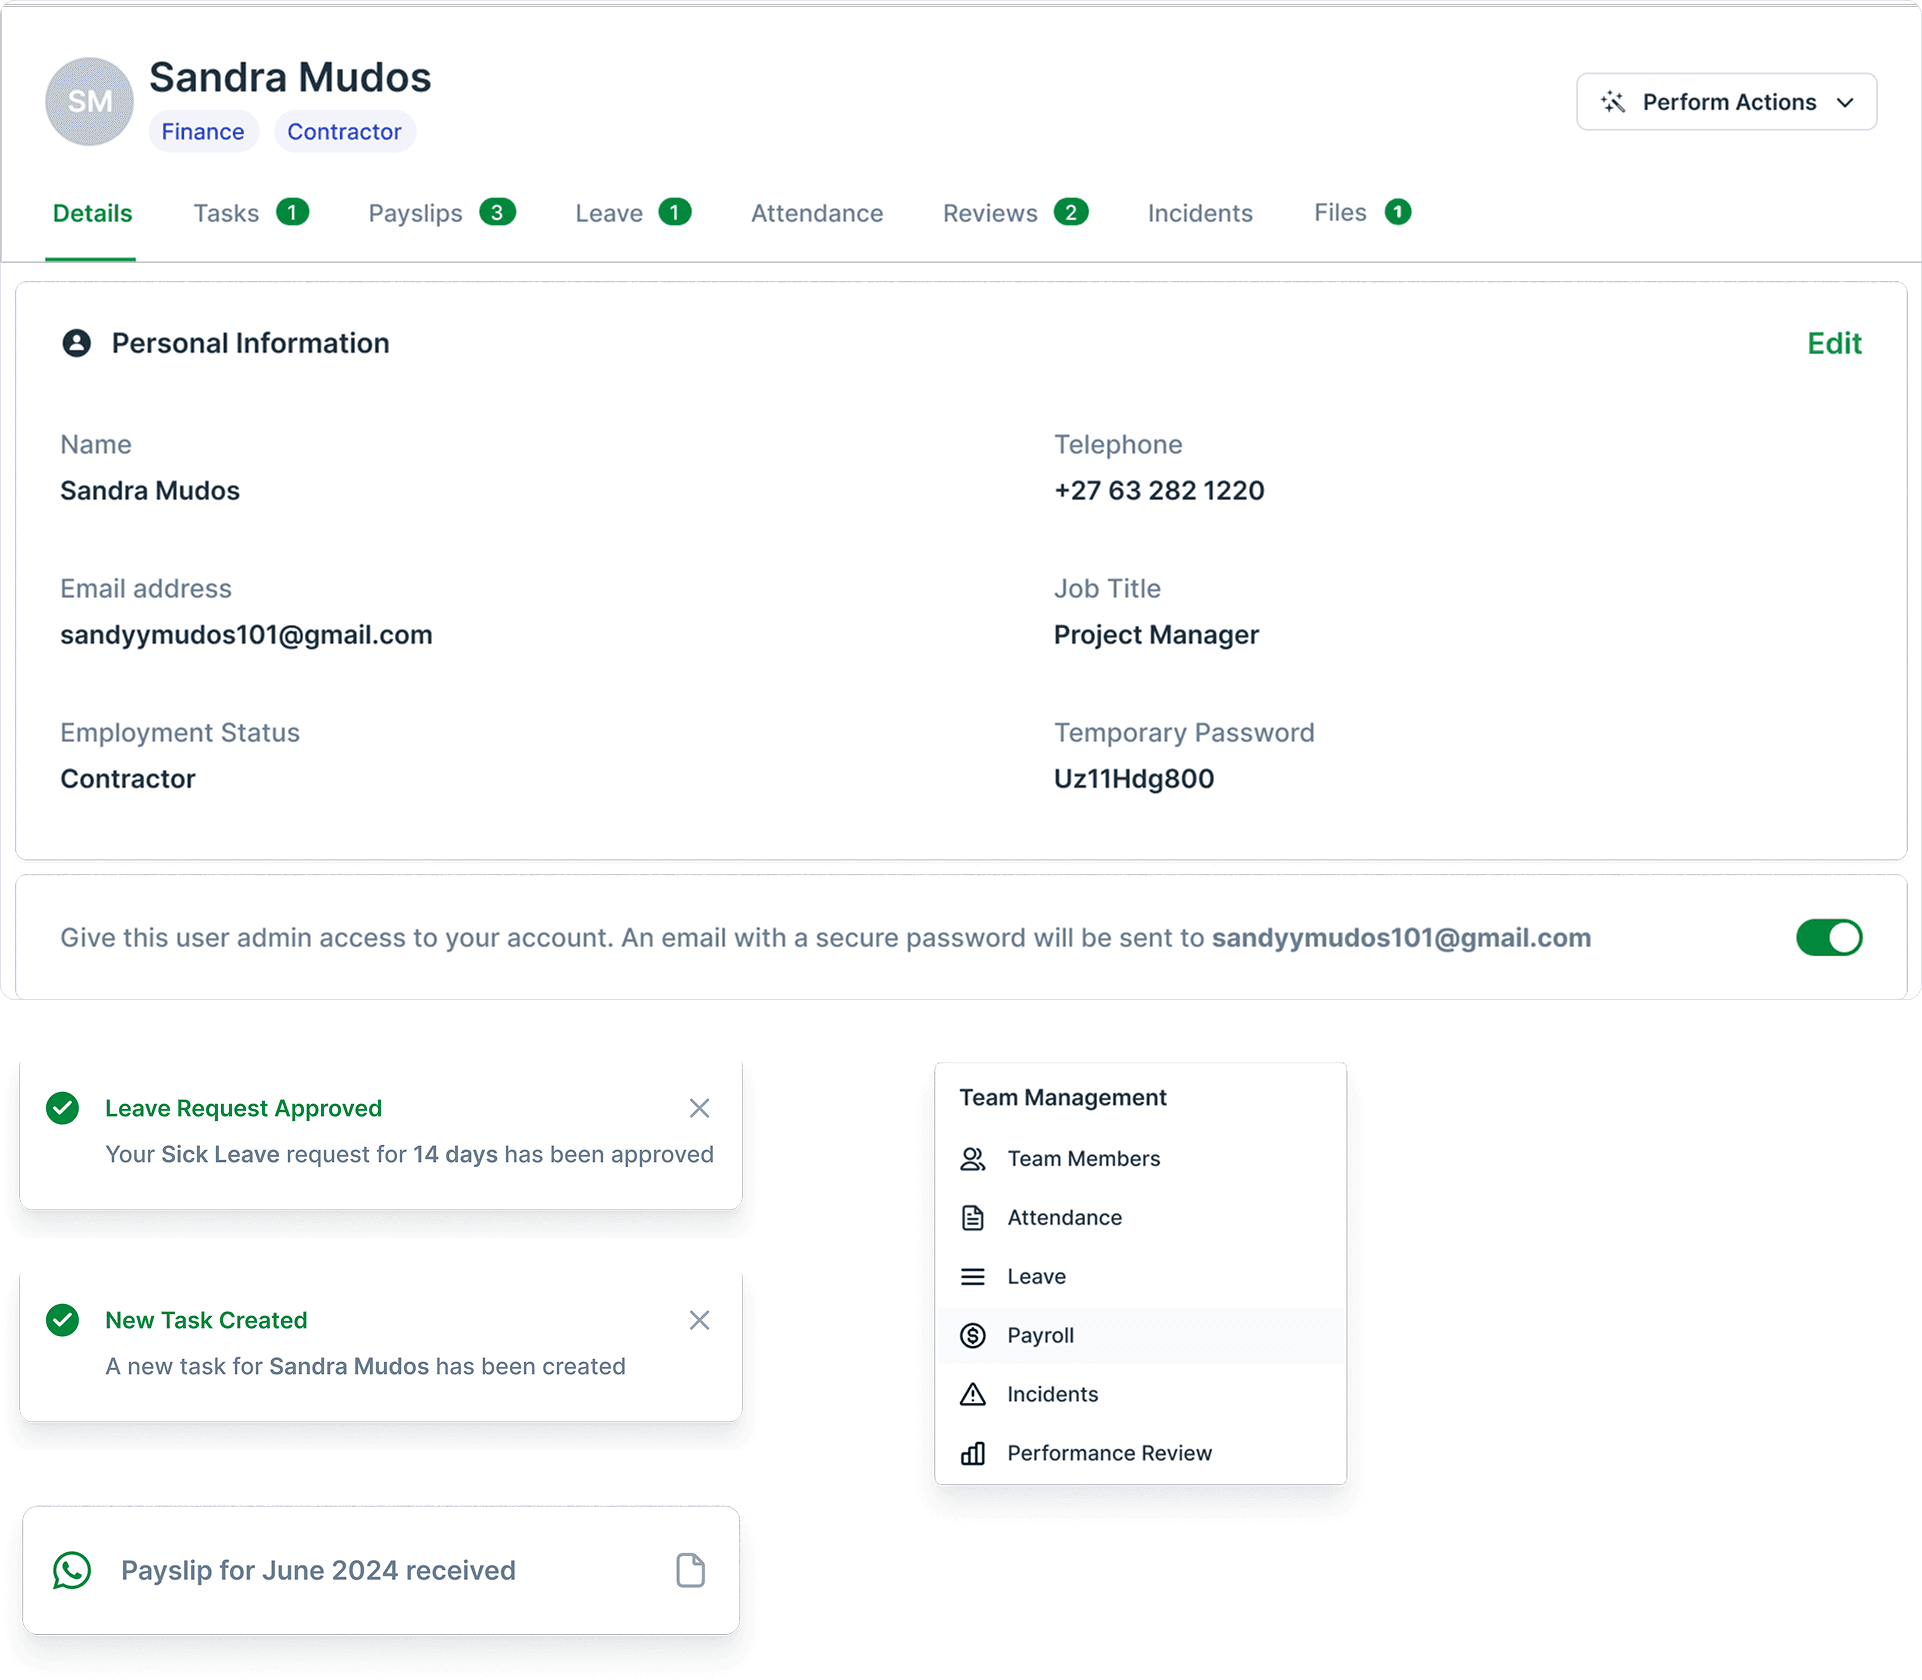The height and width of the screenshot is (1680, 1922).
Task: Disable the admin access toggle
Action: tap(1828, 937)
